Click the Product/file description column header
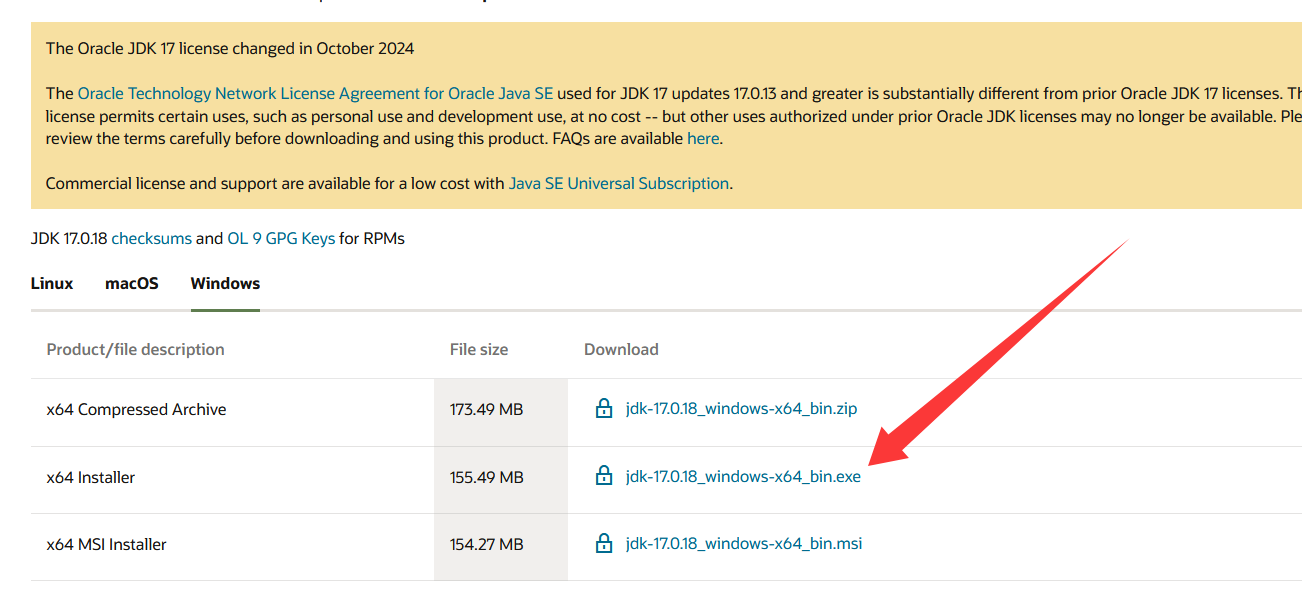Image resolution: width=1302 pixels, height=598 pixels. pos(135,350)
